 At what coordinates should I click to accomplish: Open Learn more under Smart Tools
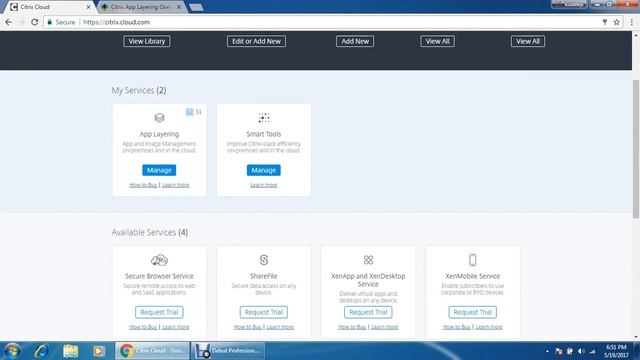(264, 185)
